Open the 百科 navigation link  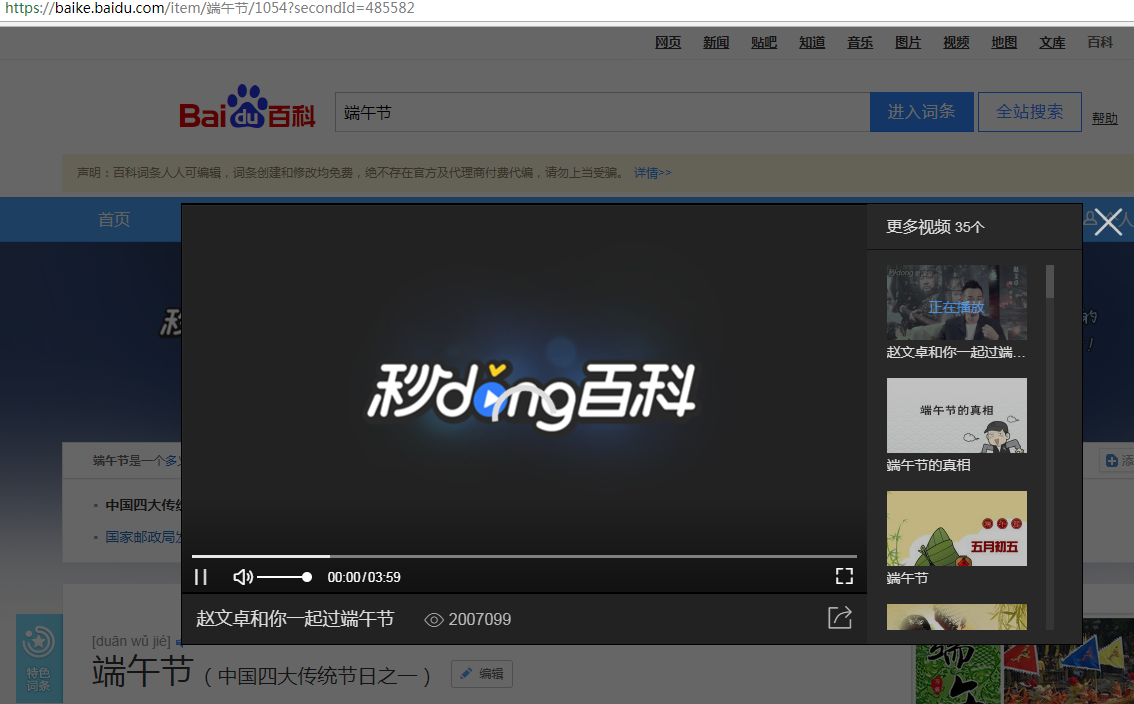pos(1100,43)
